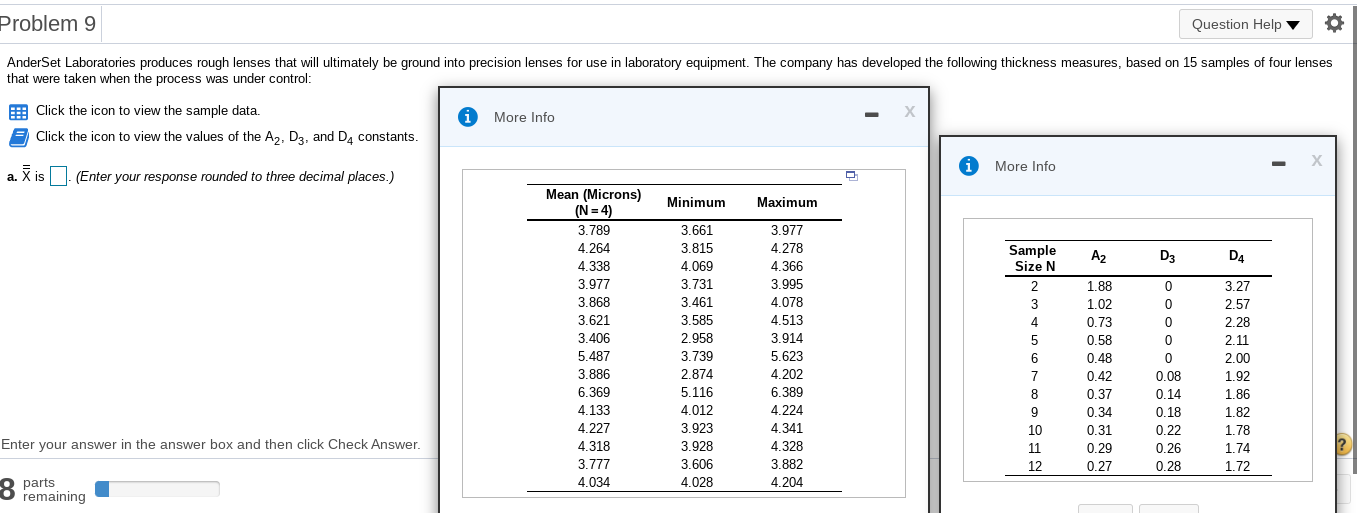The image size is (1357, 513).
Task: Click the Problem 9 title
Action: [x=48, y=23]
